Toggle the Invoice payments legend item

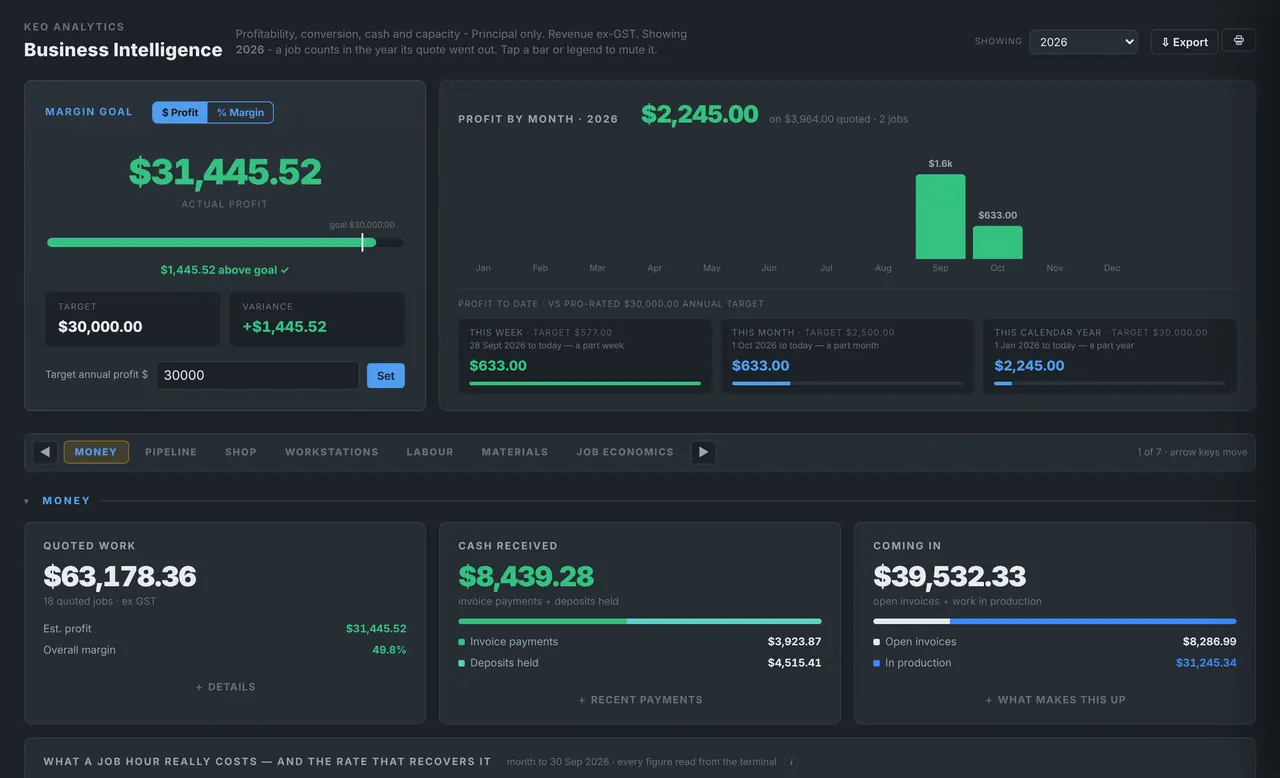tap(508, 642)
